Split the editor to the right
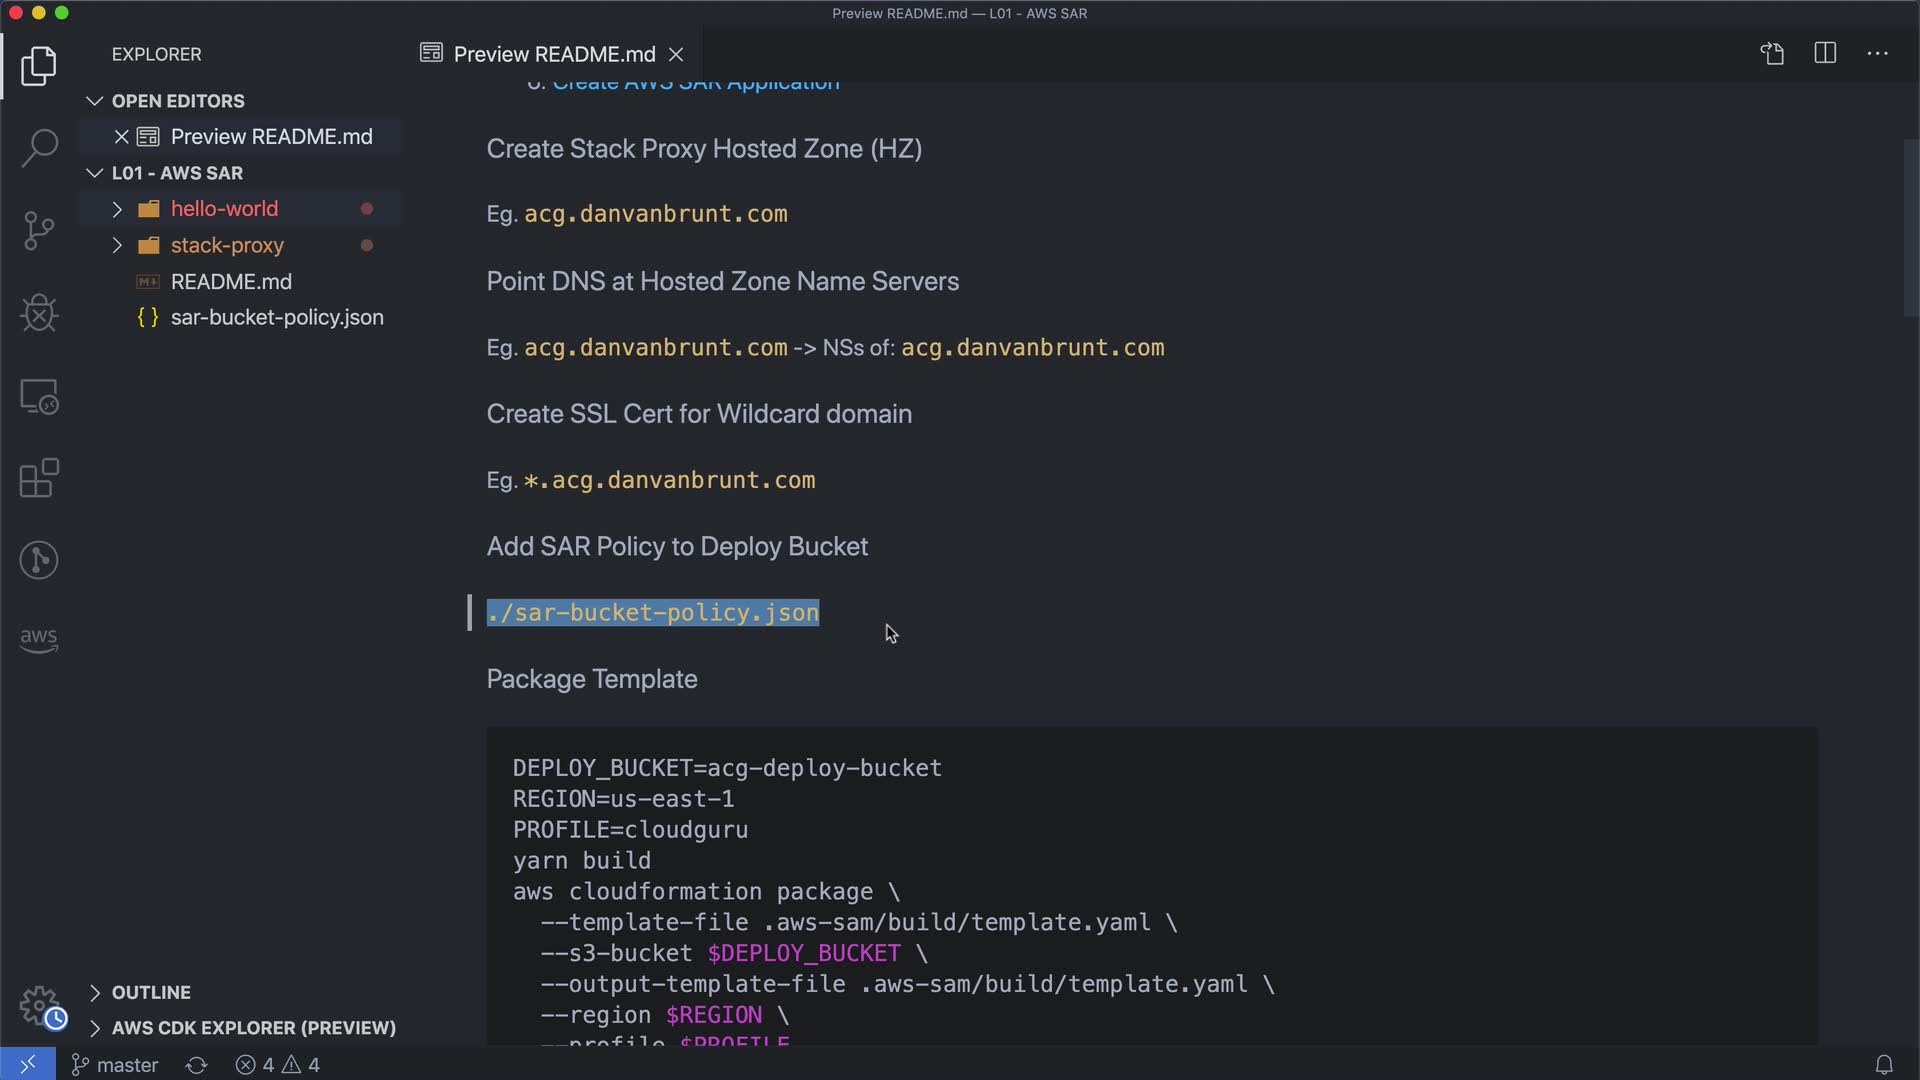The height and width of the screenshot is (1080, 1920). pos(1825,54)
